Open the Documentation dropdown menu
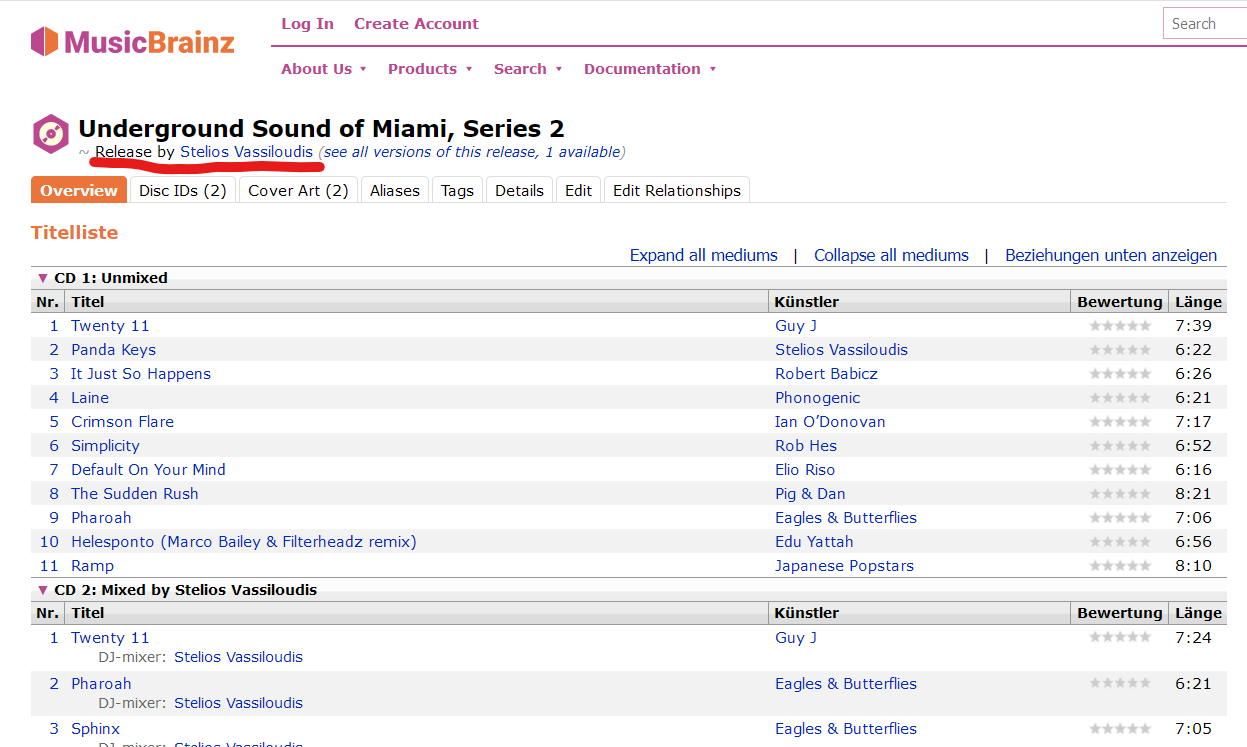 coord(650,69)
